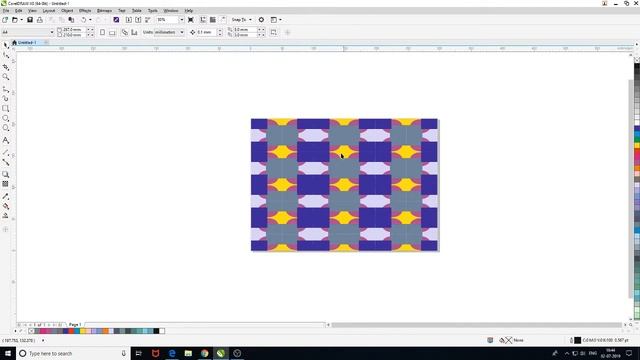This screenshot has height=360, width=640.
Task: Select the Artistic Media tool
Action: pos(6,98)
